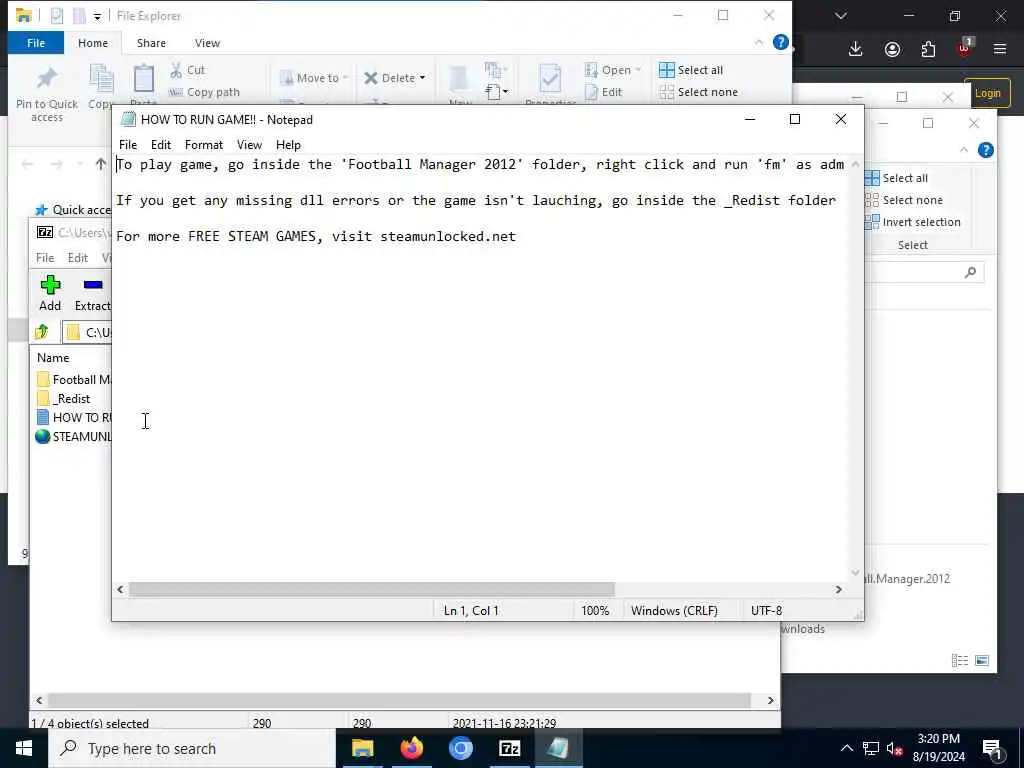Click Help question mark in File Explorer
The width and height of the screenshot is (1024, 768).
point(780,42)
